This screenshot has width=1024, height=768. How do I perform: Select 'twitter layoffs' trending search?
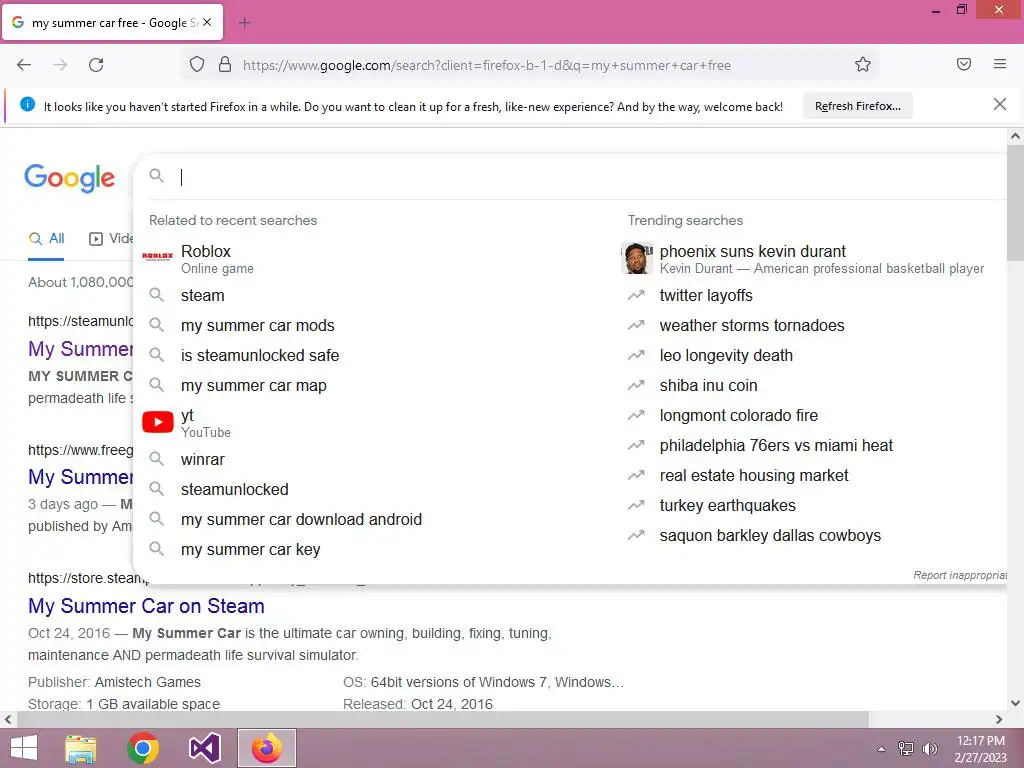coord(706,295)
